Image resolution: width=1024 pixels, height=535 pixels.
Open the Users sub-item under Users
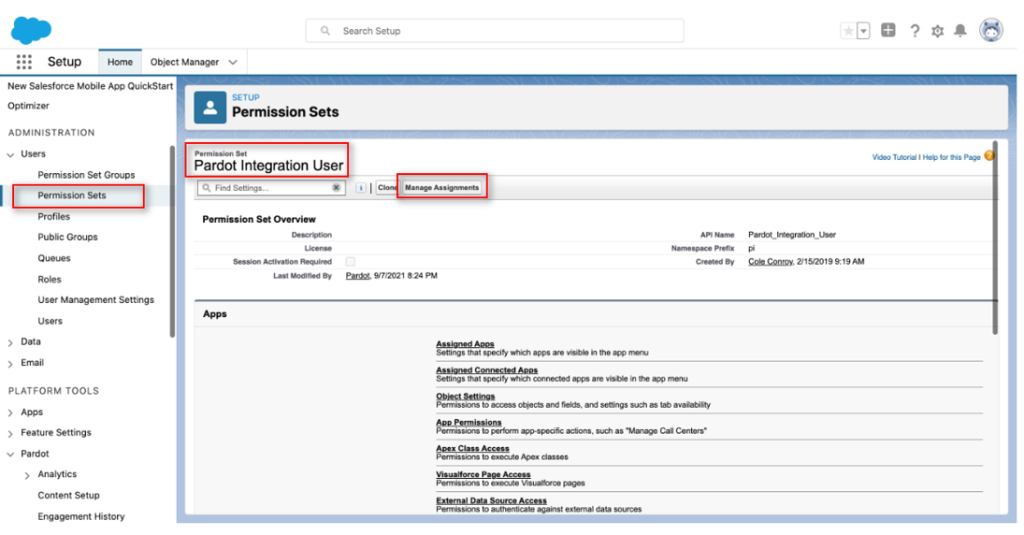(x=50, y=321)
